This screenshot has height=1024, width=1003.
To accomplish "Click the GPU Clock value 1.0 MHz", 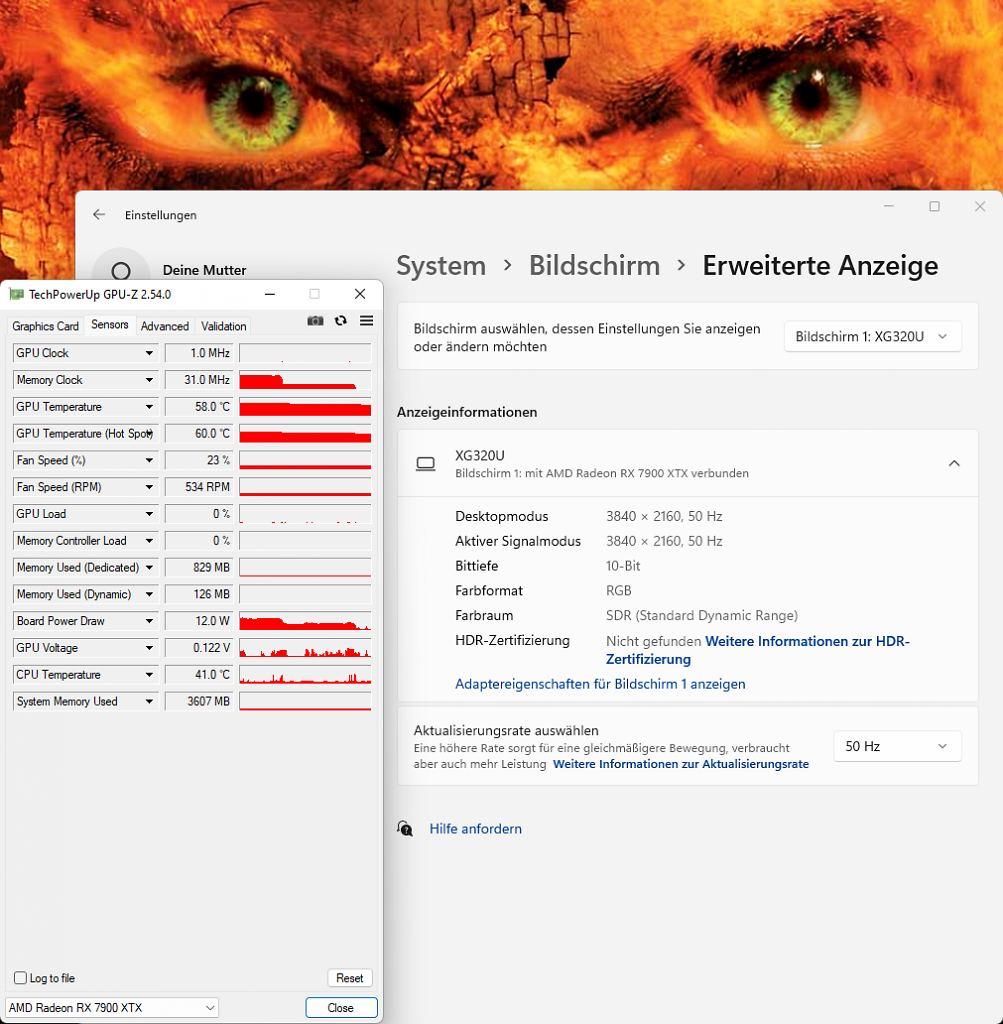I will [199, 353].
